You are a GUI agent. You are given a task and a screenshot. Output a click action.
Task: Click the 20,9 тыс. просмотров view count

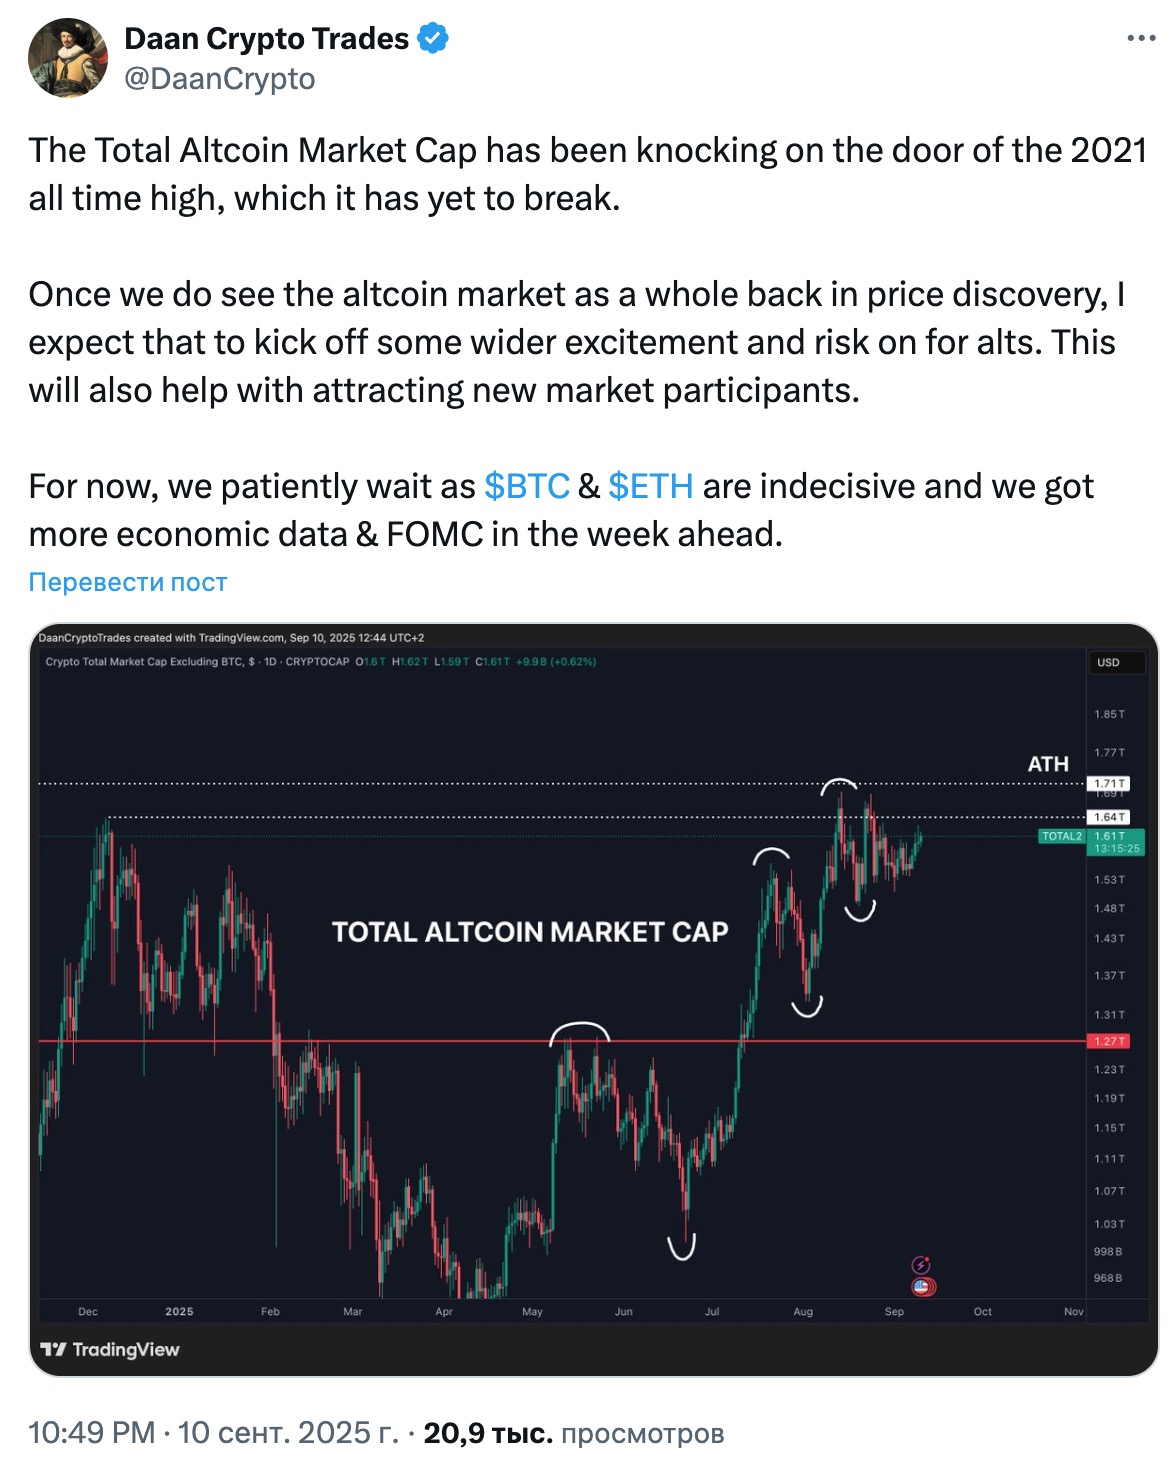point(574,1433)
